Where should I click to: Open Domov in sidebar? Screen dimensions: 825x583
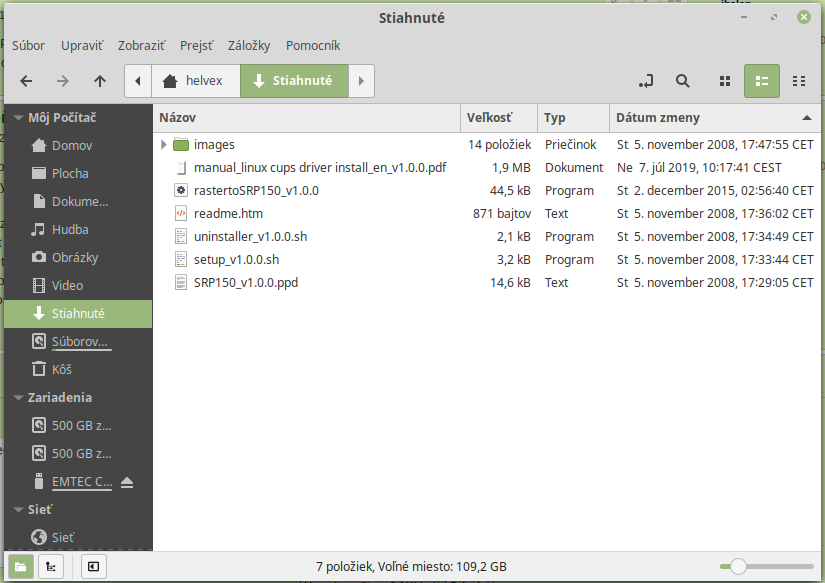(78, 146)
